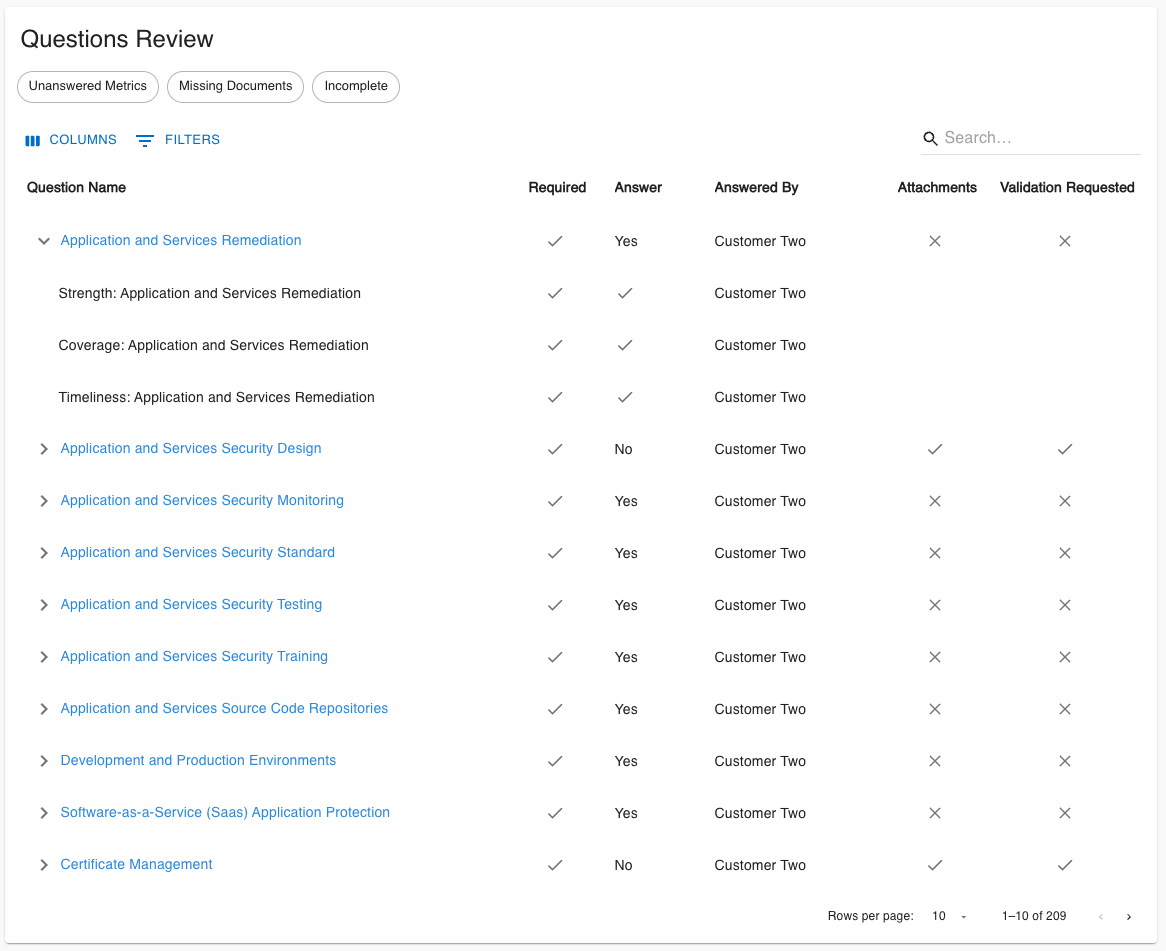Click the search magnifier icon
The height and width of the screenshot is (951, 1166).
[931, 138]
